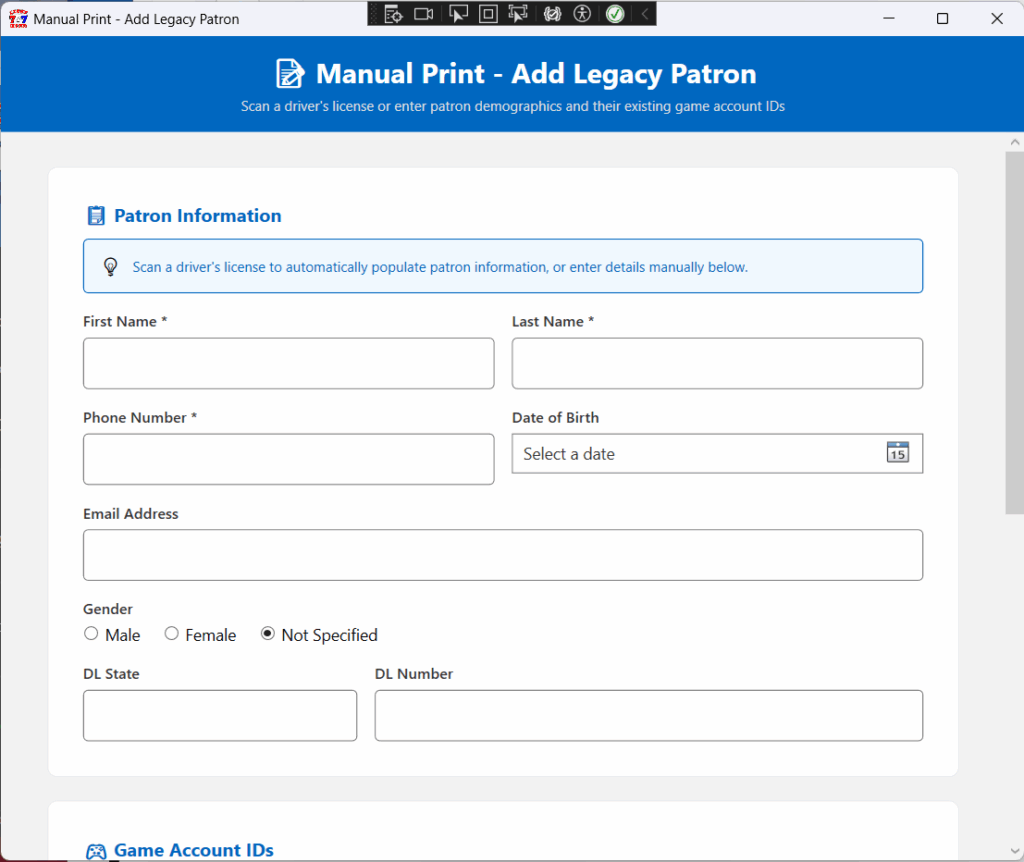This screenshot has width=1024, height=862.
Task: Click the clipboard icon beside Patron Information
Action: pos(96,216)
